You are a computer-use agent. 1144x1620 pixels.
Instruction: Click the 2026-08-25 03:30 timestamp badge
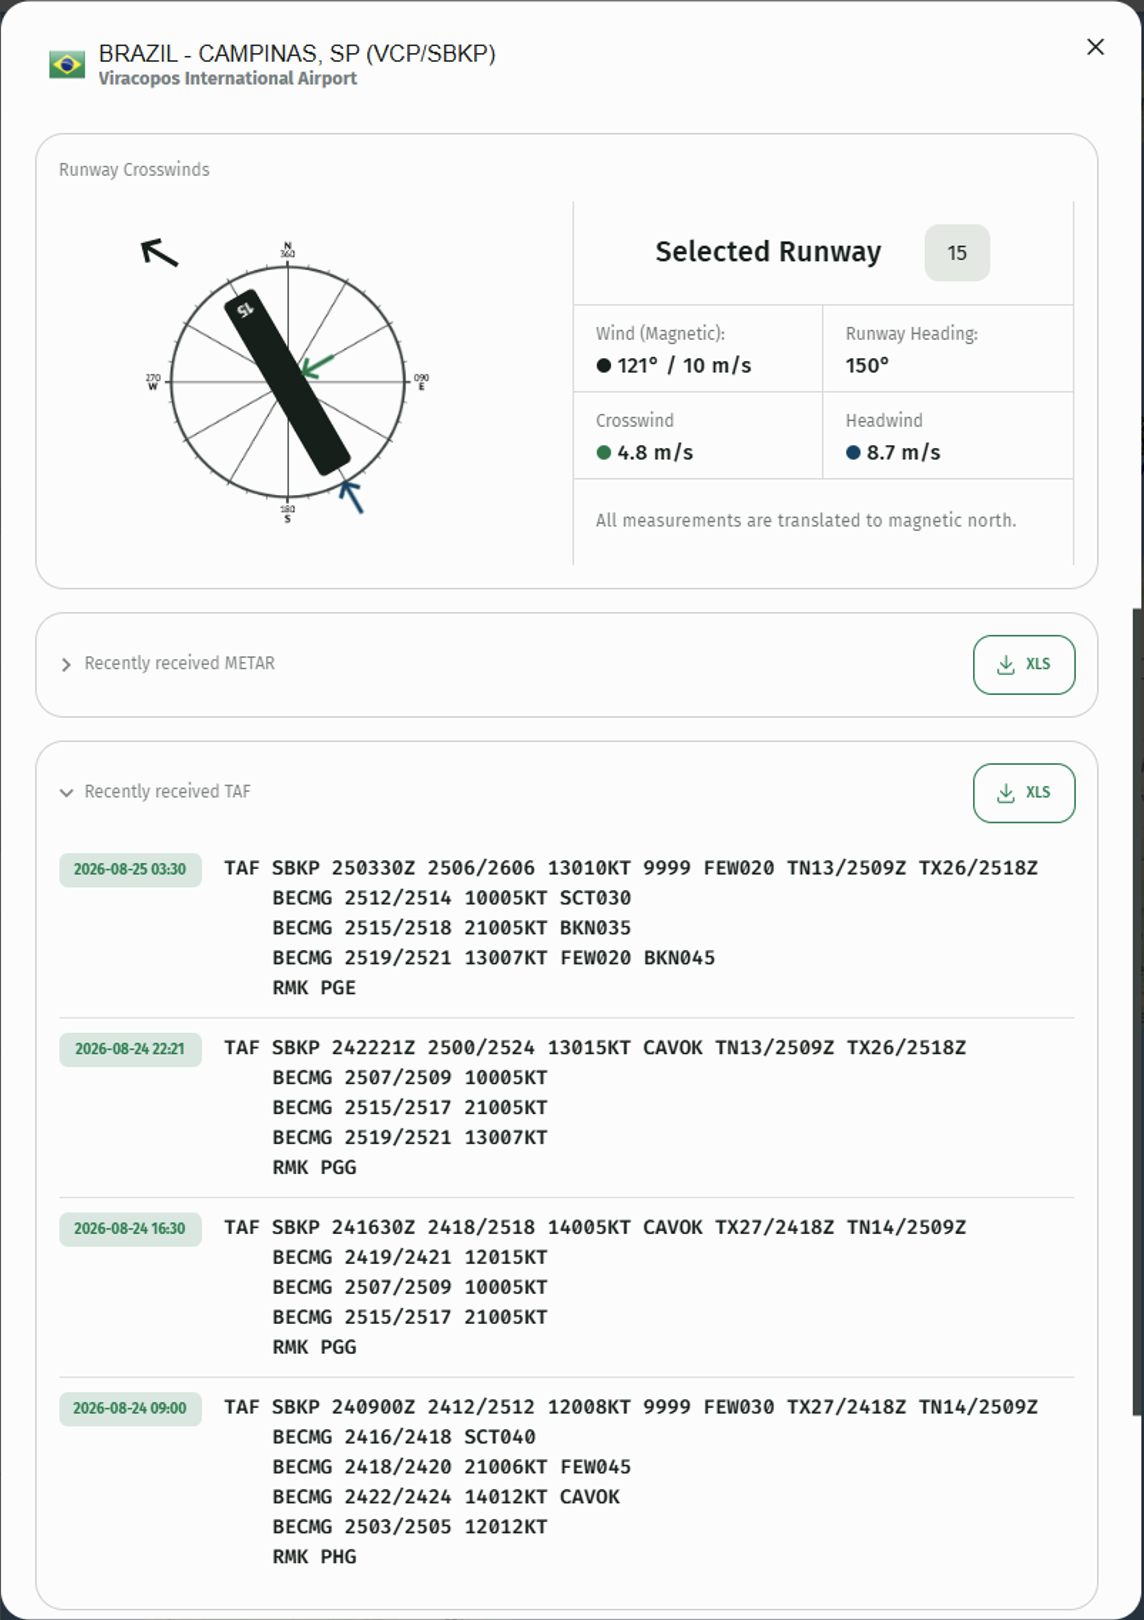(130, 869)
